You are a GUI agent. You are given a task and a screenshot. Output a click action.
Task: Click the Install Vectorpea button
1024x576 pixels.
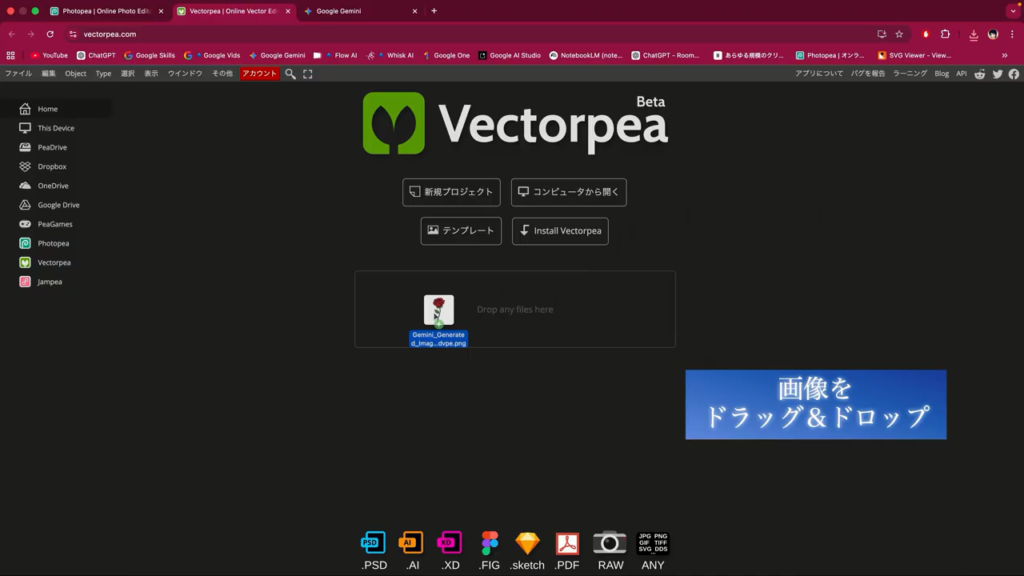pos(560,231)
